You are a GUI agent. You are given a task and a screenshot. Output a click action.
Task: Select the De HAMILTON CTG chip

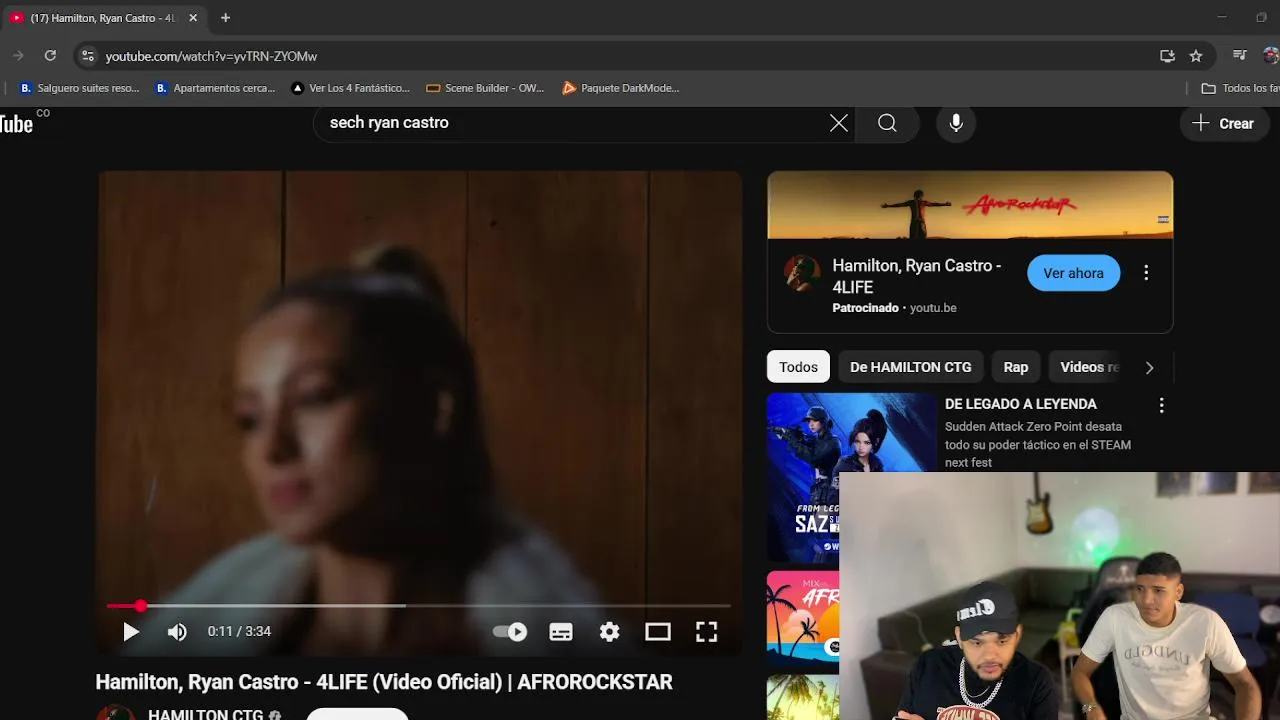[x=911, y=367]
